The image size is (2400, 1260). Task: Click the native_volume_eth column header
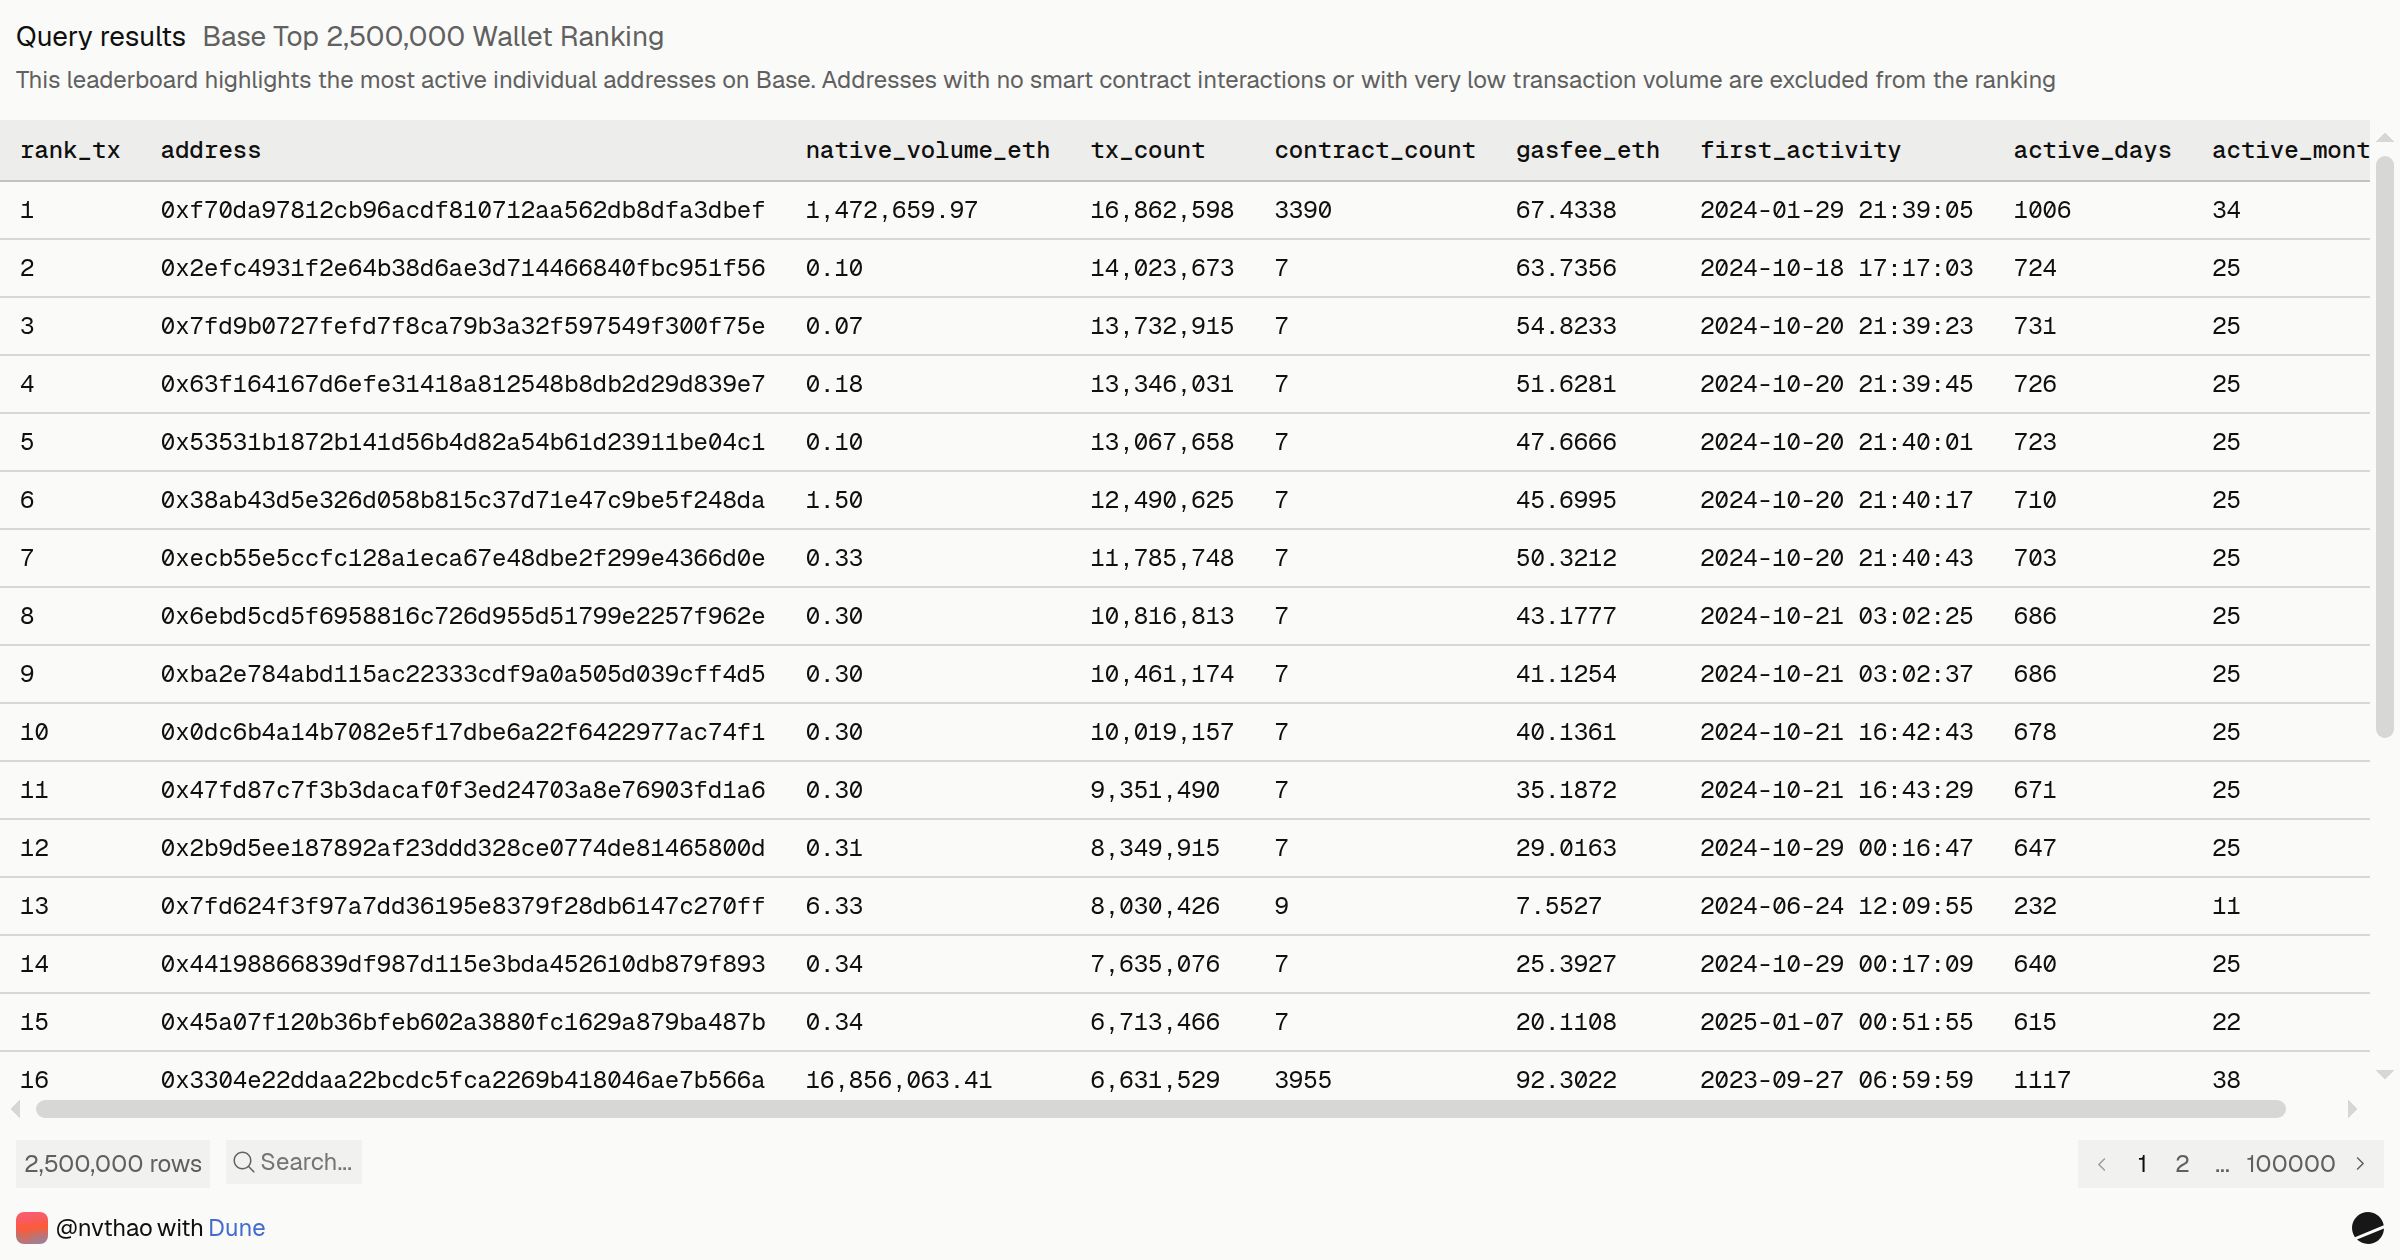pos(928,150)
